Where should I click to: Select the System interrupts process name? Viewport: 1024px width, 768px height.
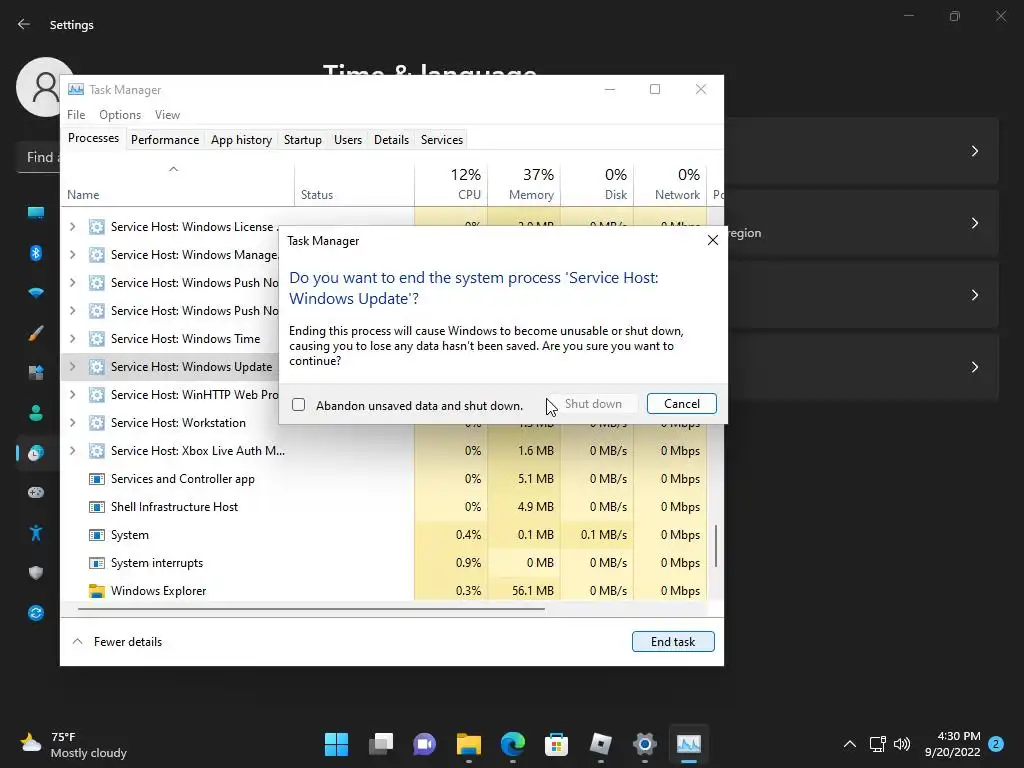157,562
